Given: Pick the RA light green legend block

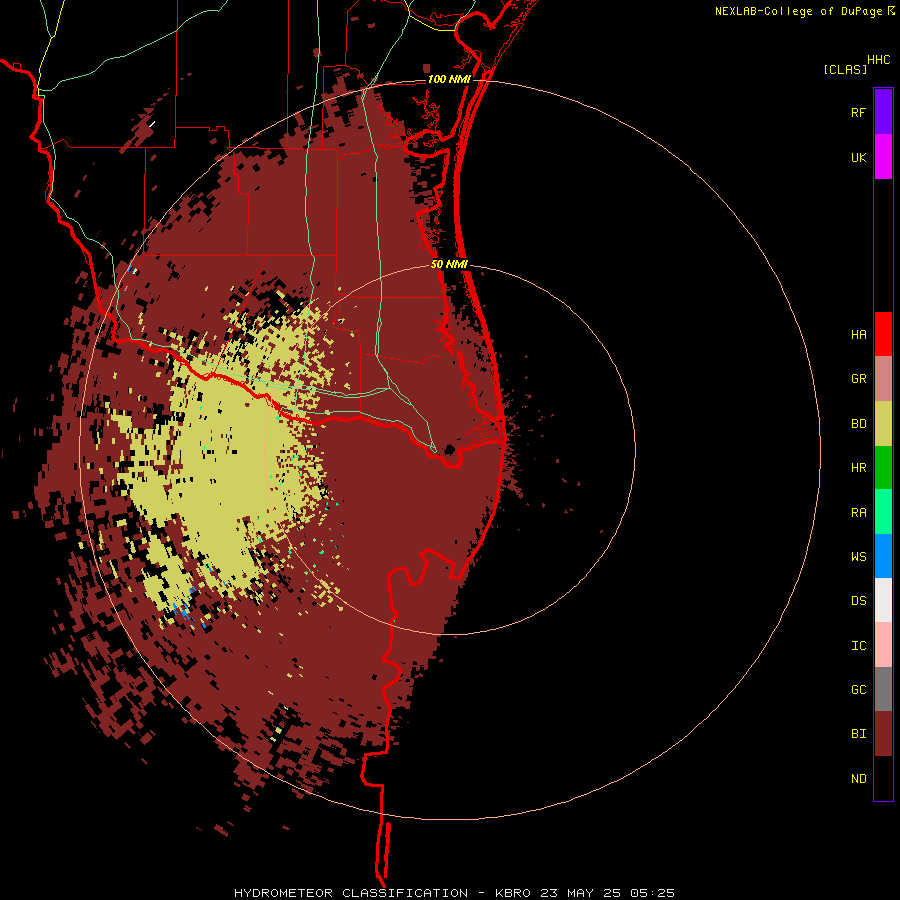Looking at the screenshot, I should 883,512.
